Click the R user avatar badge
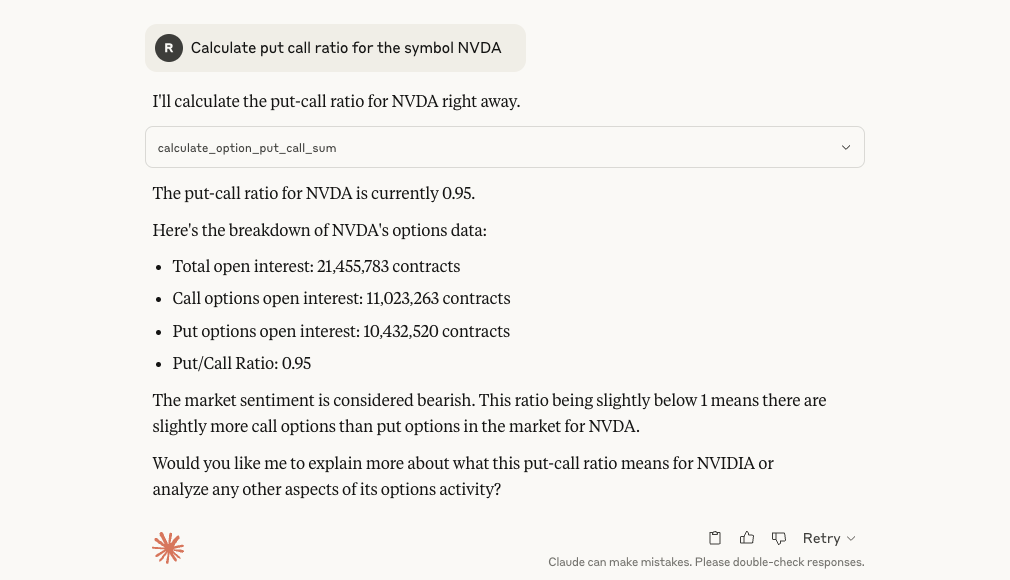This screenshot has width=1010, height=580. [168, 47]
